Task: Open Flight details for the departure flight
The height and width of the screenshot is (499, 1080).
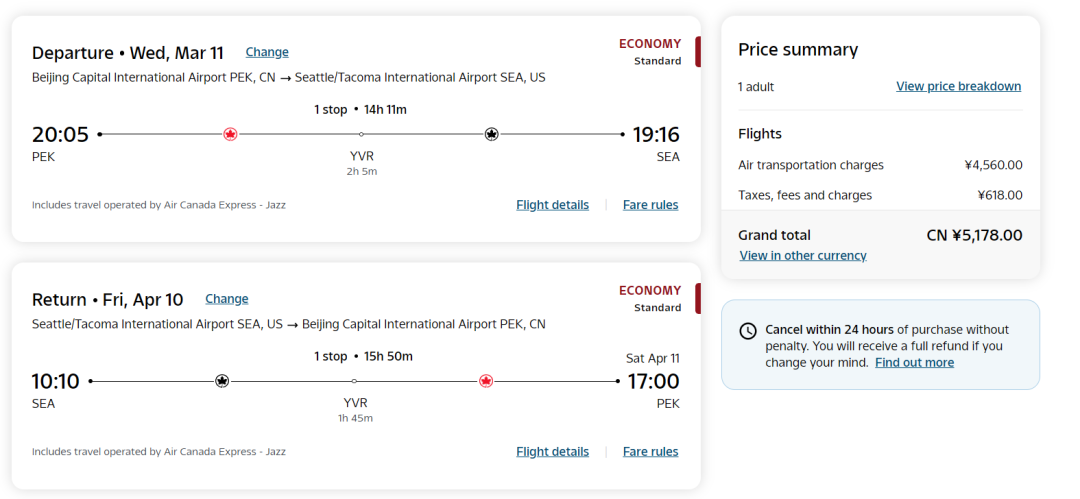Action: coord(552,205)
